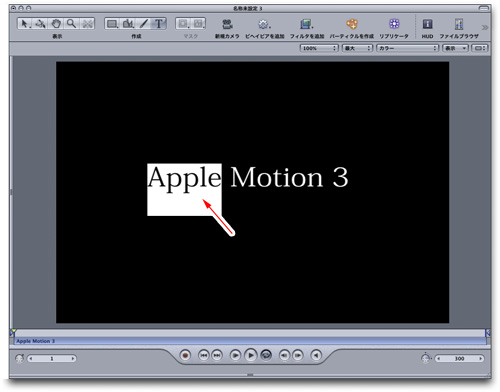Open the 表示 view options dropdown

(455, 48)
